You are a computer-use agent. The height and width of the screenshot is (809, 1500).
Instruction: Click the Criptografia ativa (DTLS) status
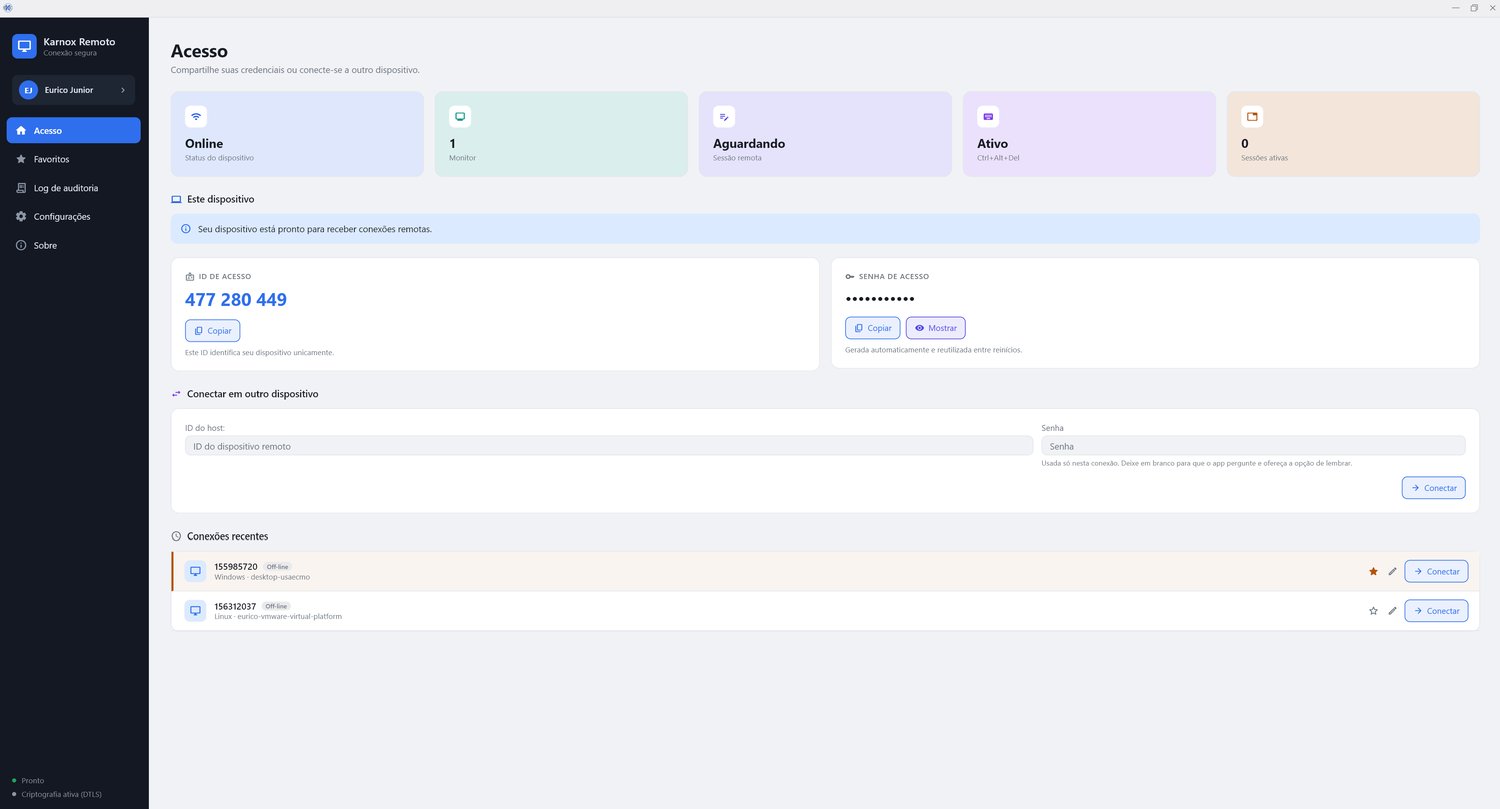coord(56,794)
